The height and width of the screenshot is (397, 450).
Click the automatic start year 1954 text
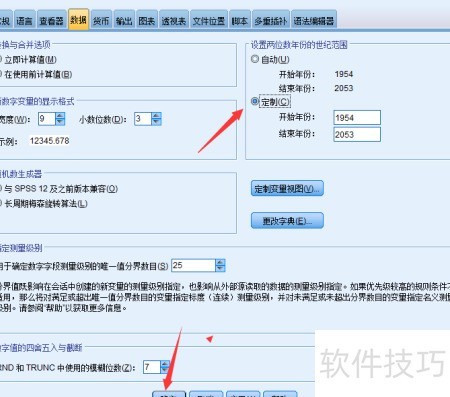point(344,74)
